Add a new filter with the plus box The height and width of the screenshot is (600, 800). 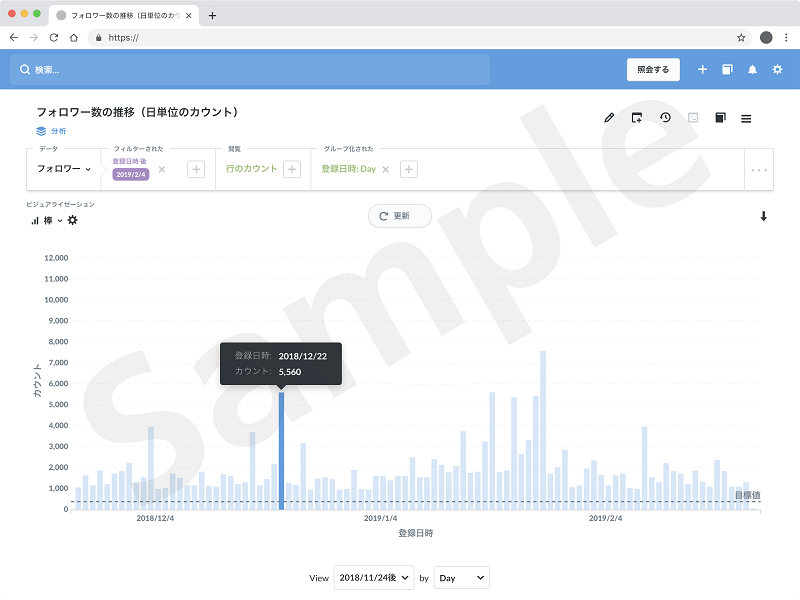coord(196,169)
